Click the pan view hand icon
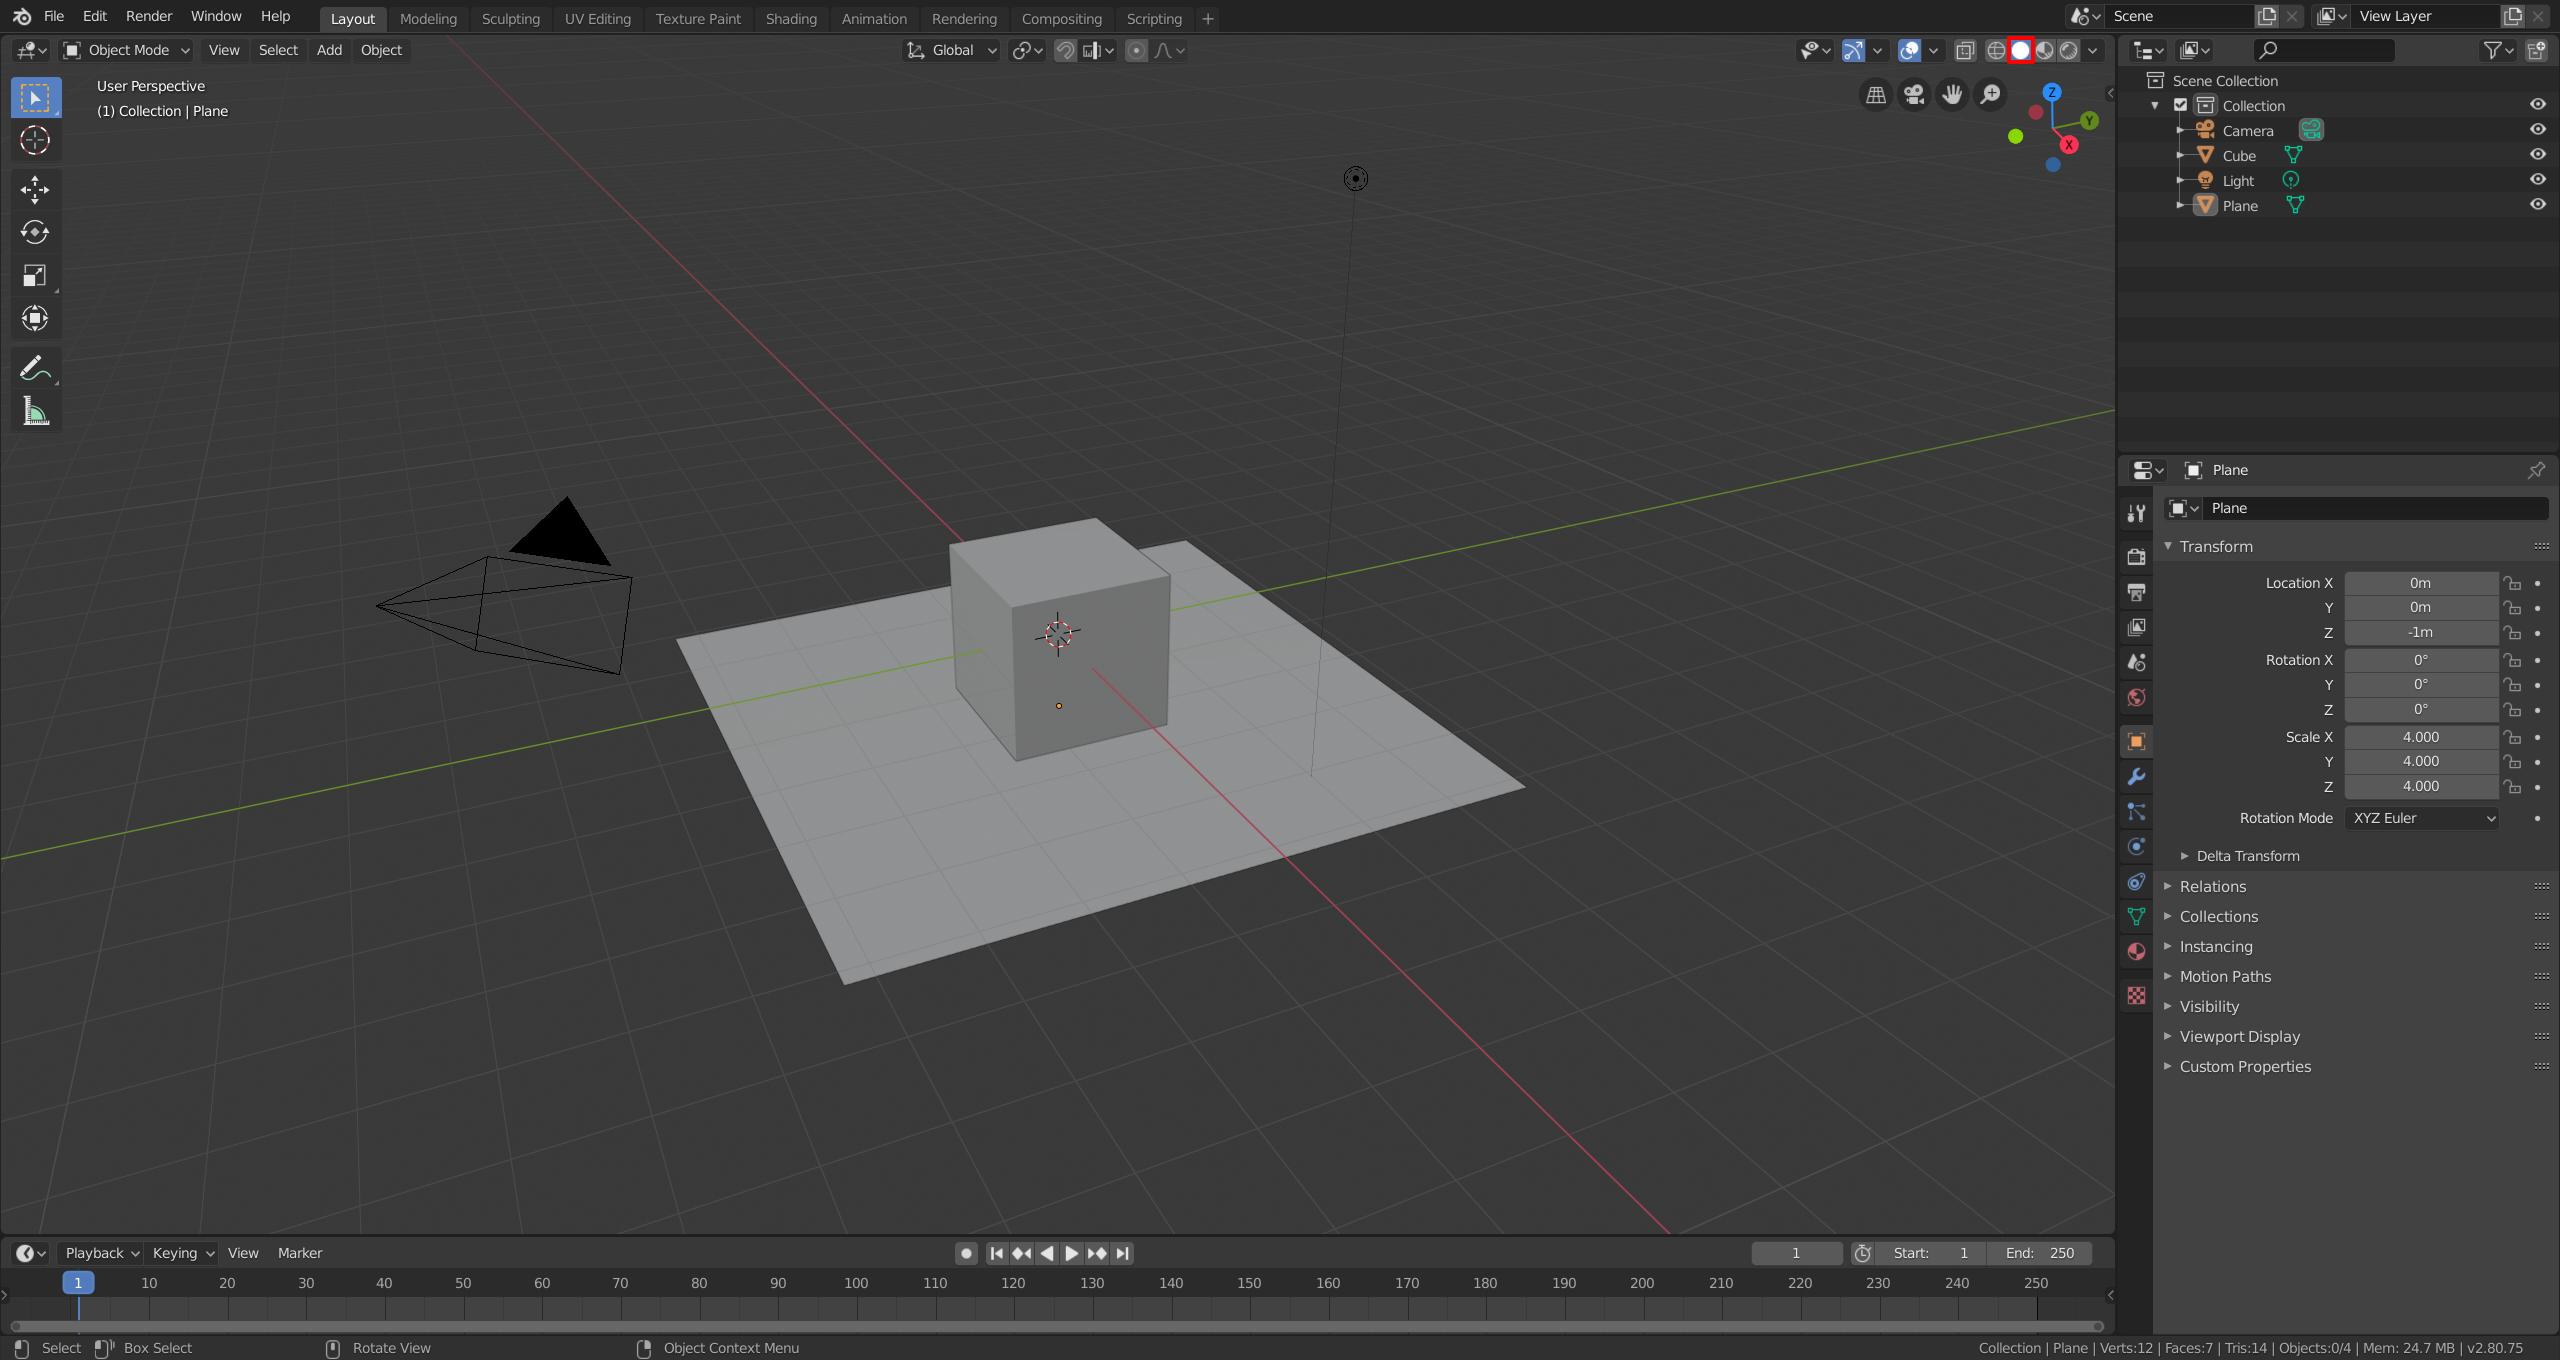 click(x=1952, y=95)
